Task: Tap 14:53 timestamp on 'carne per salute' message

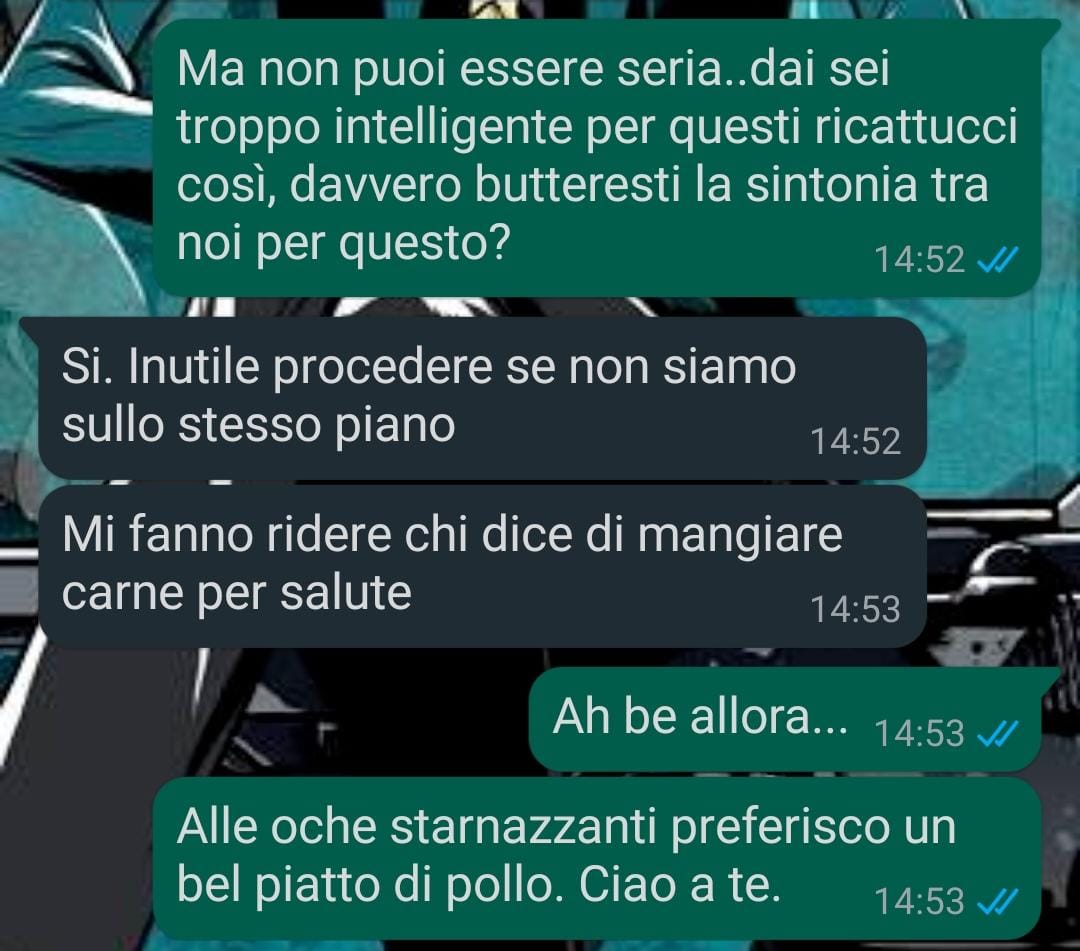Action: tap(855, 609)
